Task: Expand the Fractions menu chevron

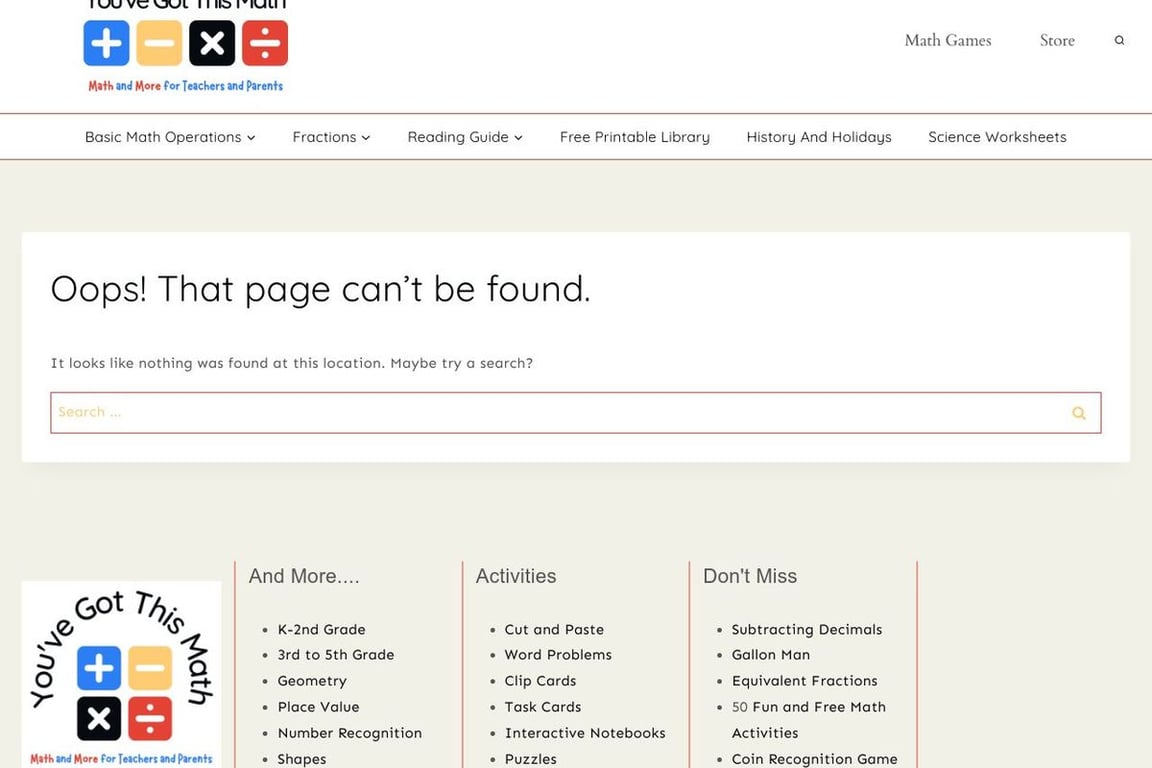Action: coord(366,138)
